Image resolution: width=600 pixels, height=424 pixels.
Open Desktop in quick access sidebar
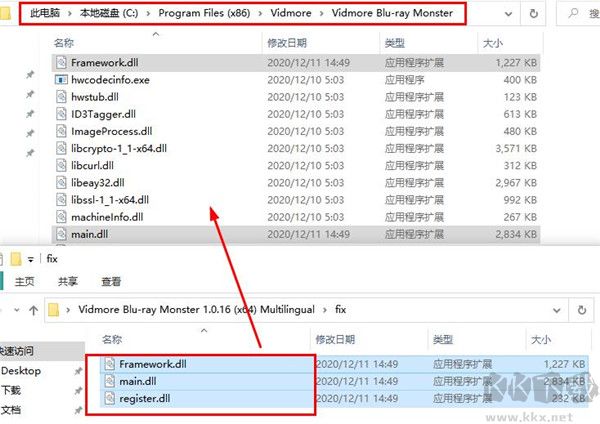[x=22, y=371]
